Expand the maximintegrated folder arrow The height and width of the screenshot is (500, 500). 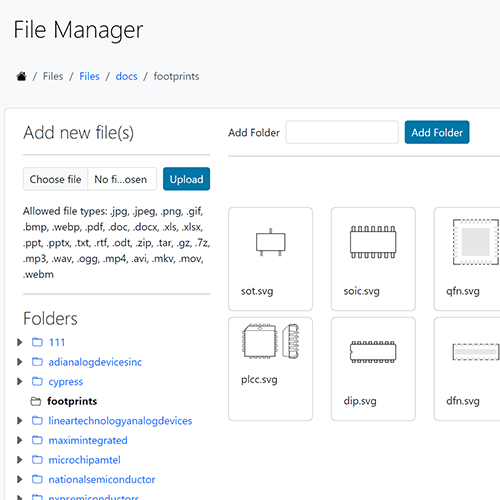[20, 440]
